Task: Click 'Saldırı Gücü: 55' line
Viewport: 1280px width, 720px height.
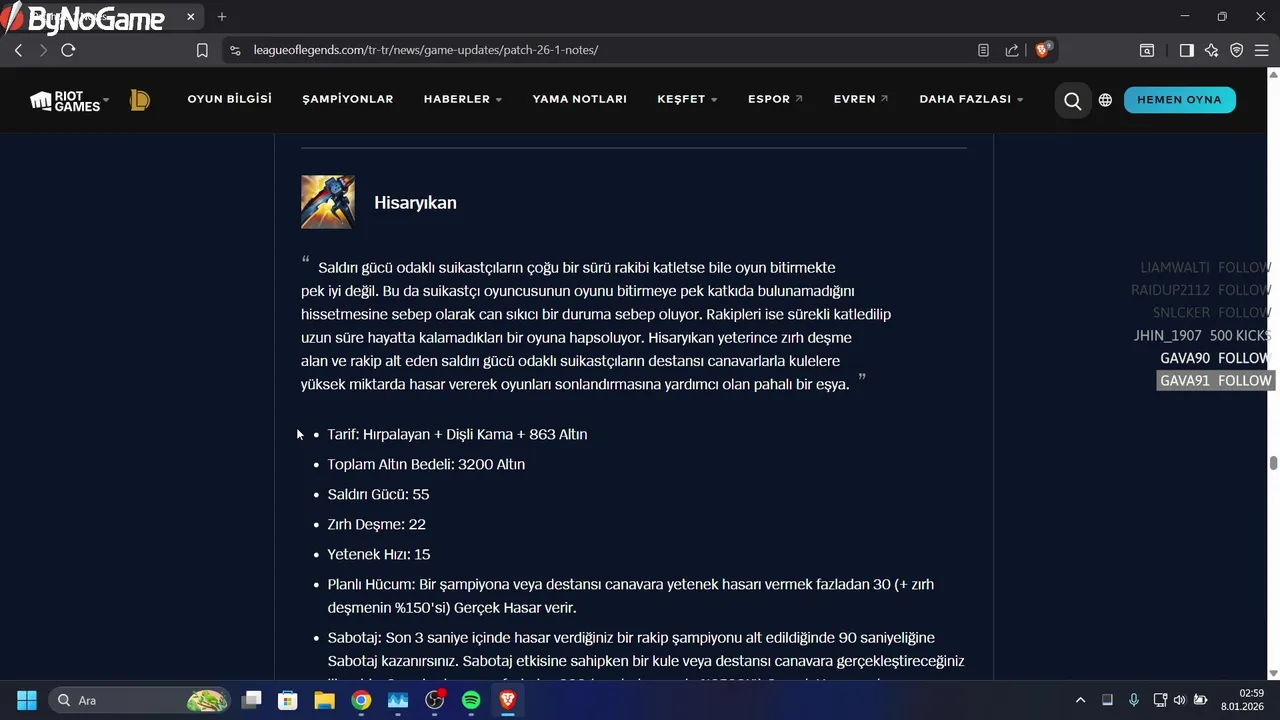Action: [x=378, y=494]
